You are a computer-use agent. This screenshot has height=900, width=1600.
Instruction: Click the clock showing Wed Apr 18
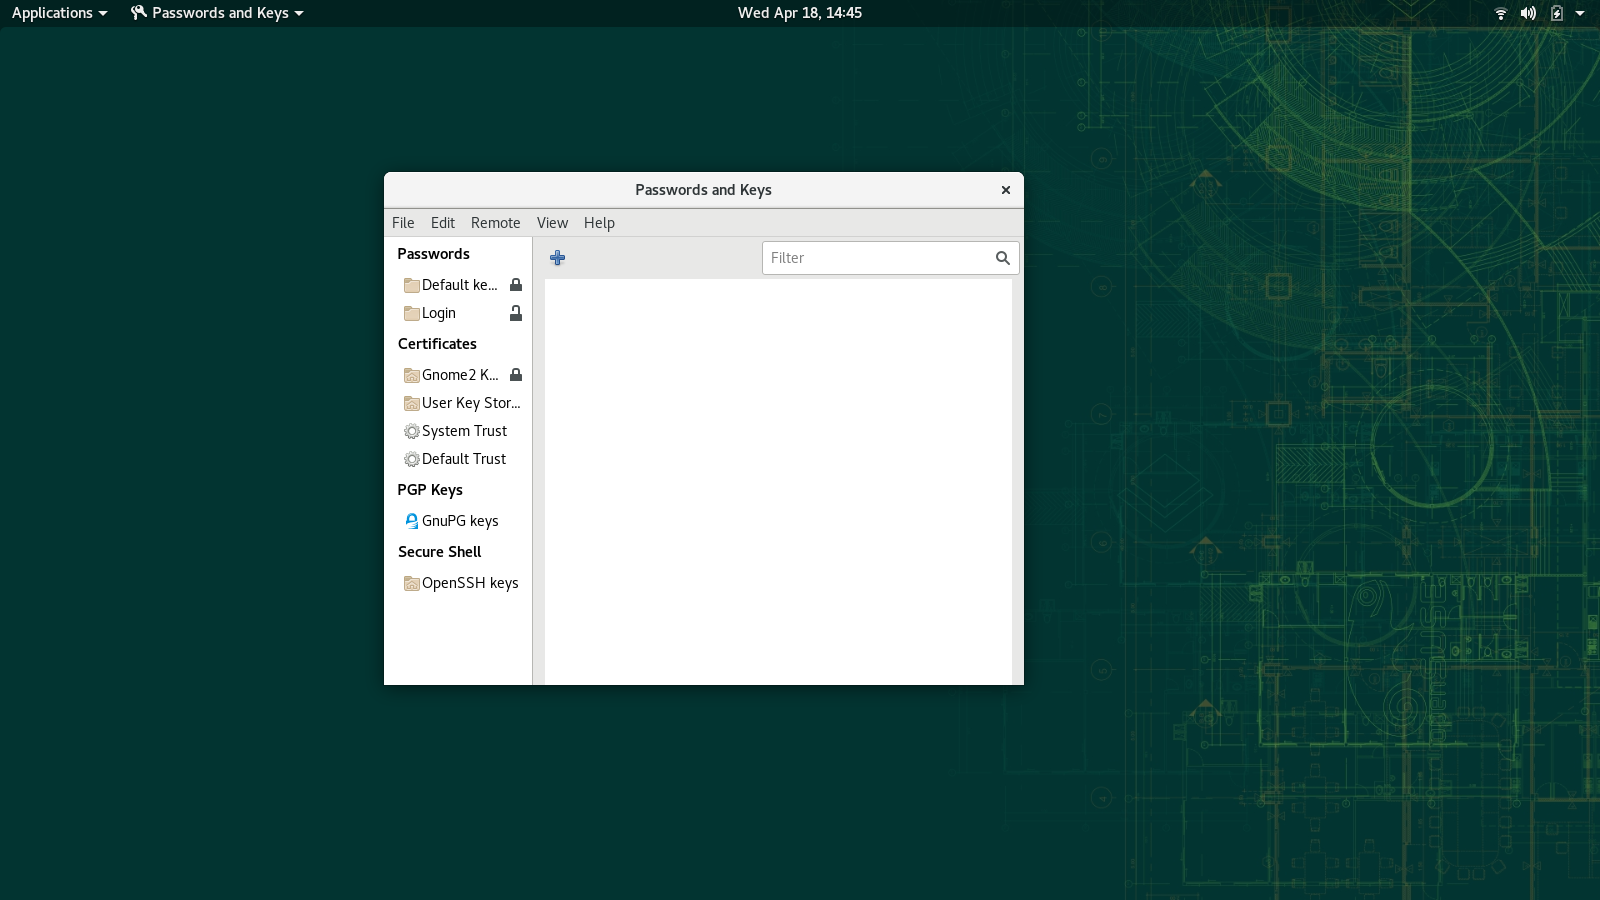pos(799,13)
